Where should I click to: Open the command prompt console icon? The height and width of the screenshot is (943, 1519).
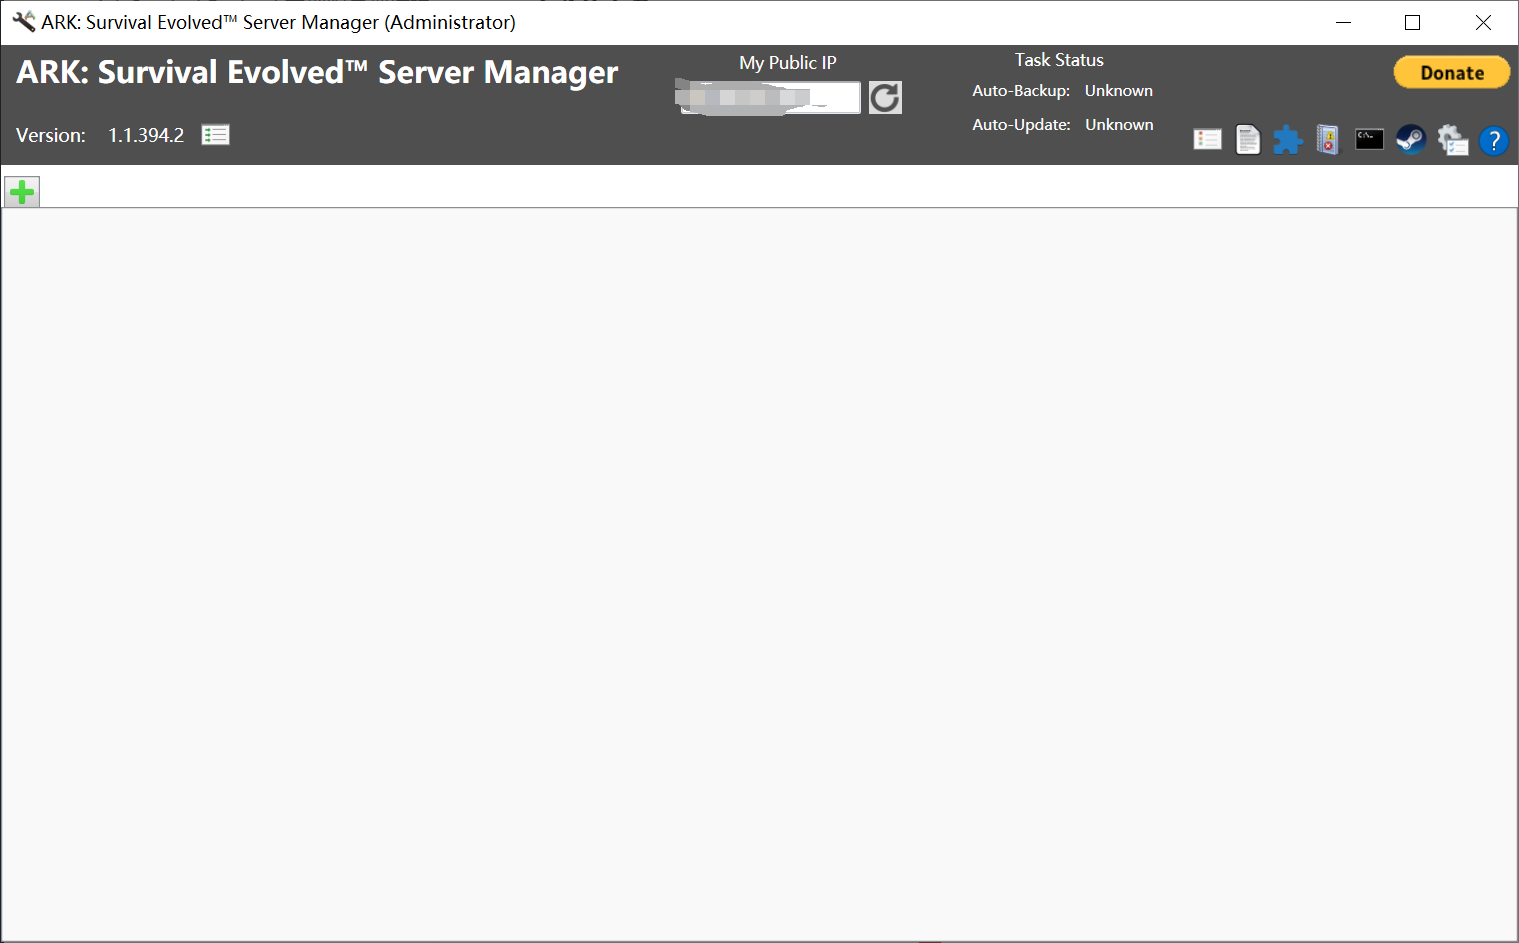(x=1369, y=139)
